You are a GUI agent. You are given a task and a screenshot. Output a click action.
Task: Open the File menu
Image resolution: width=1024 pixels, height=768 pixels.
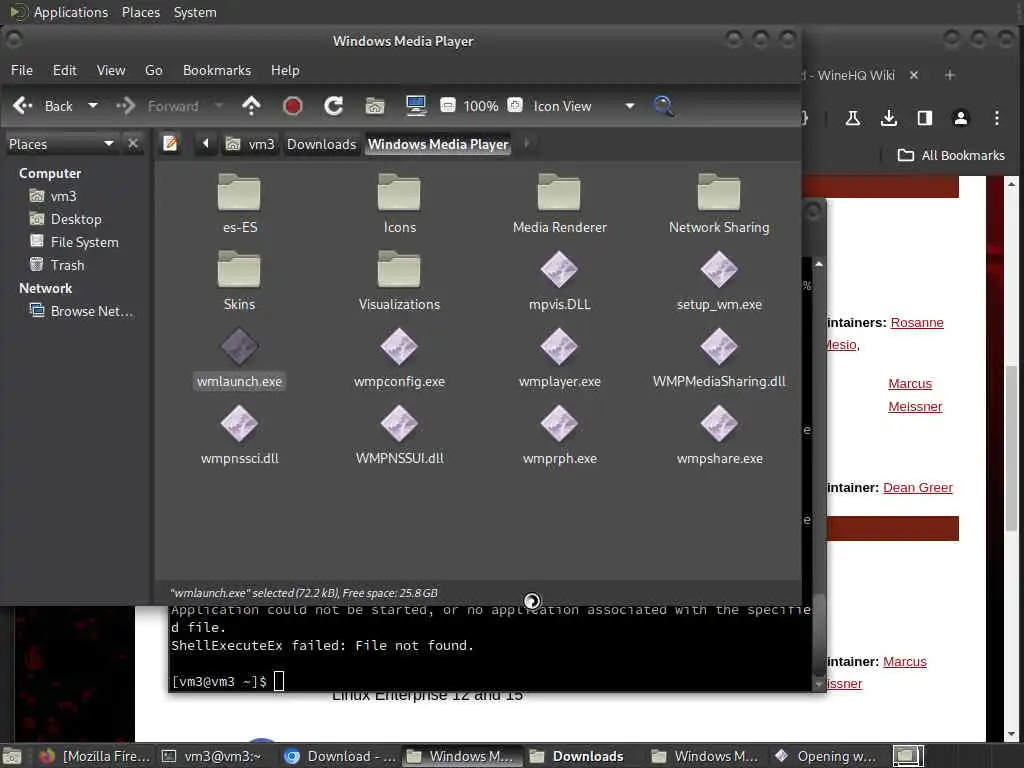point(22,70)
